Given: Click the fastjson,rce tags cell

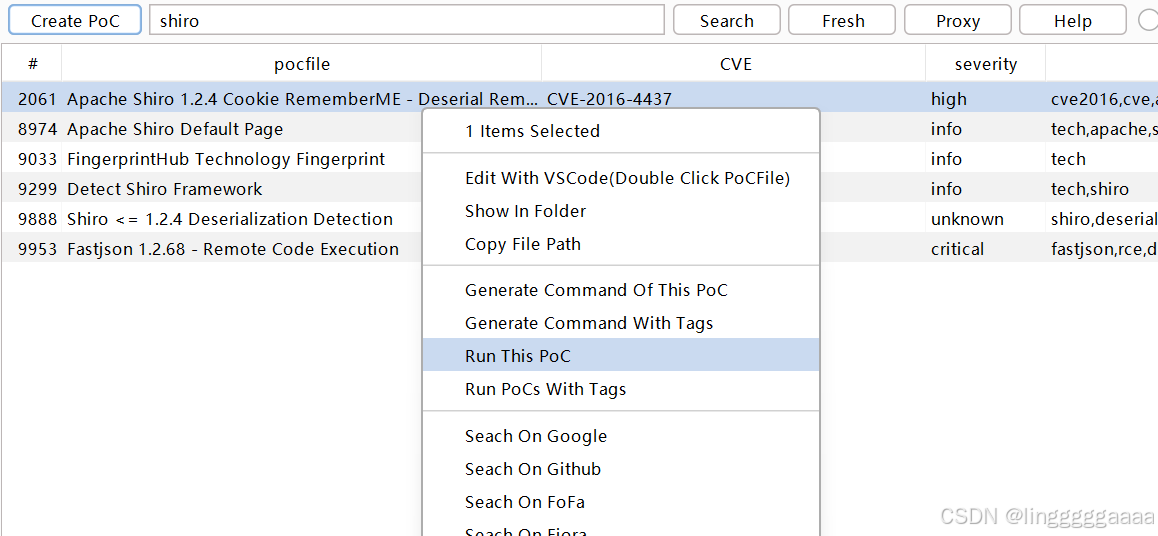Looking at the screenshot, I should [x=1102, y=249].
